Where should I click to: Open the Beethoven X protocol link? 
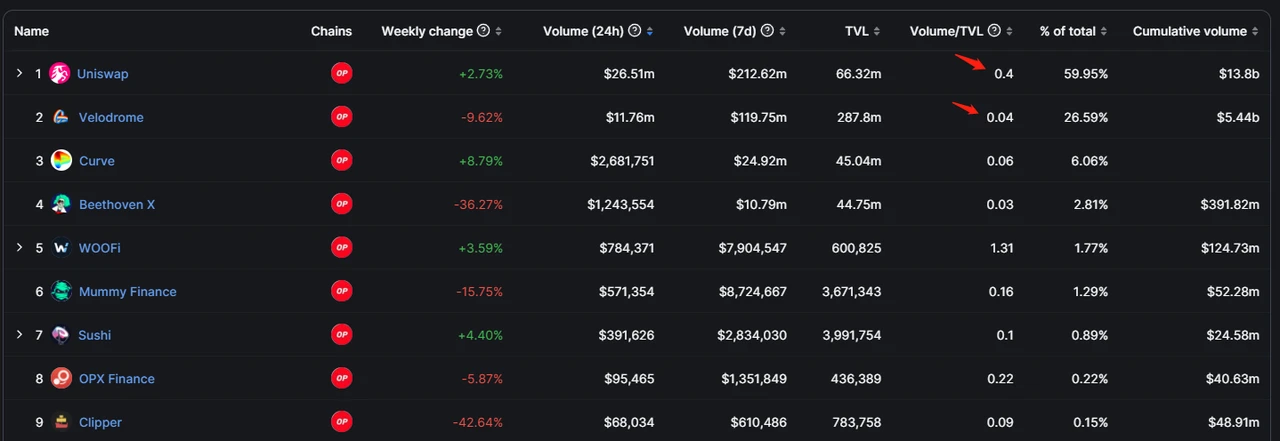tap(117, 204)
